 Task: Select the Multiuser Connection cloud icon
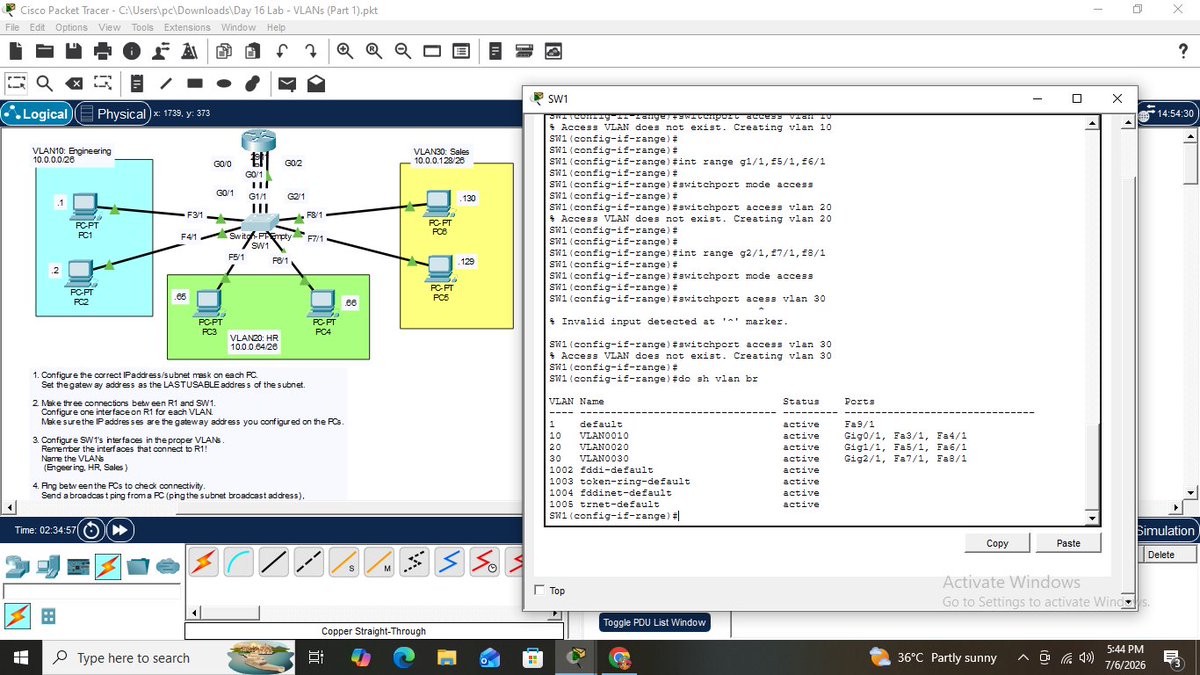pos(167,566)
